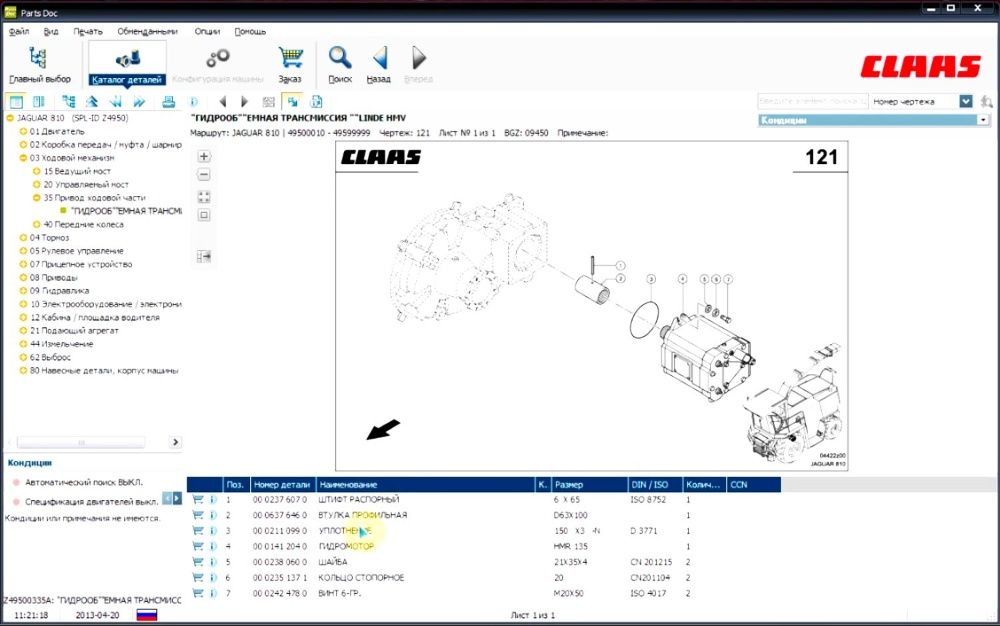Click part number 00 0211 099 0

[x=279, y=531]
